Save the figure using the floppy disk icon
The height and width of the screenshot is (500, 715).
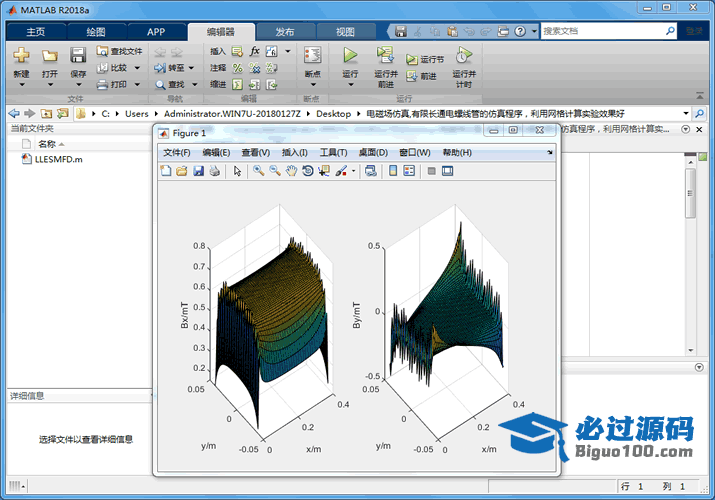click(198, 171)
